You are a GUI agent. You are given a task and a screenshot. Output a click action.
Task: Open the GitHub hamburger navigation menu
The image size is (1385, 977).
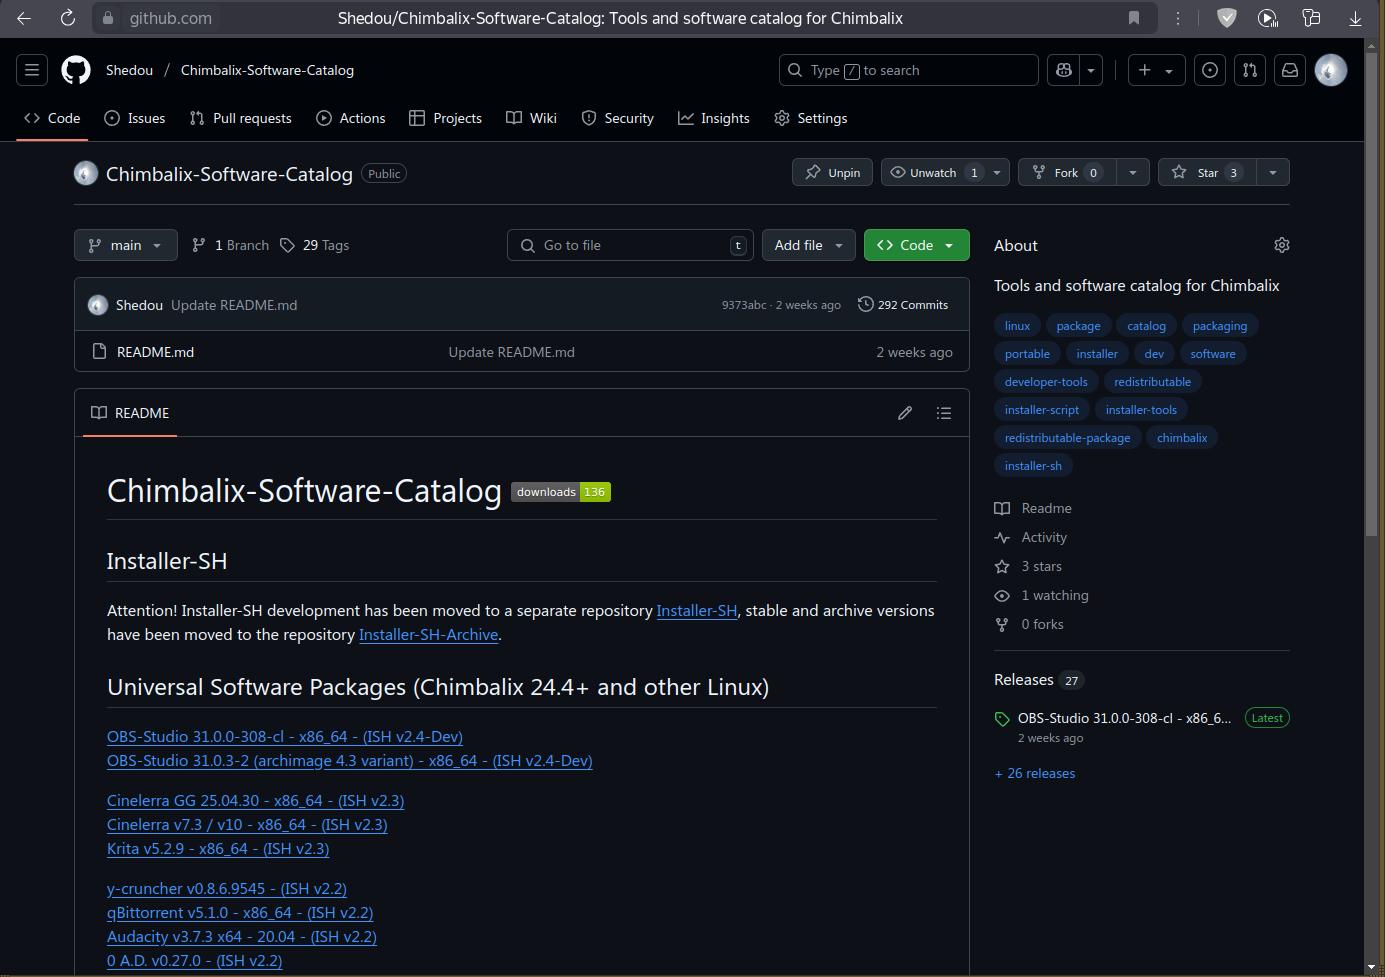32,70
